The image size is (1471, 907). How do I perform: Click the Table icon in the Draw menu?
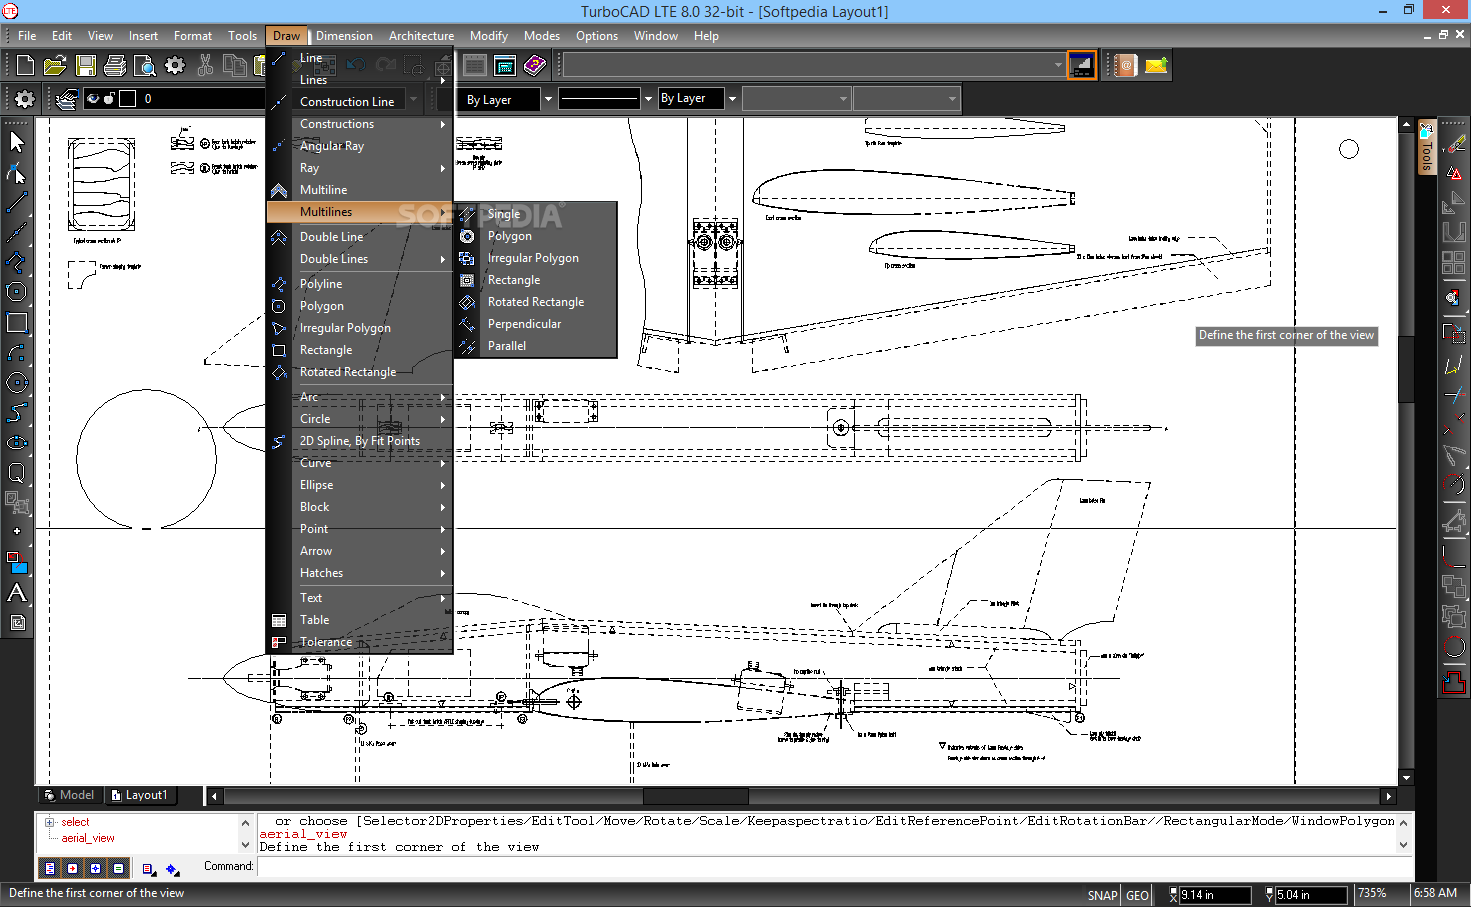(279, 620)
